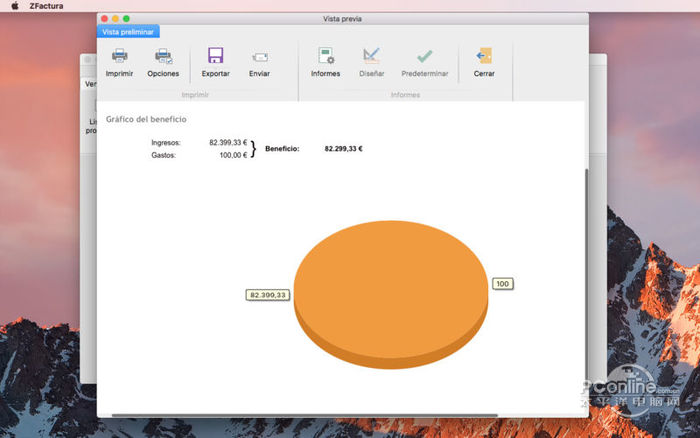Viewport: 700px width, 438px height.
Task: Click the green zoom window button
Action: point(127,18)
